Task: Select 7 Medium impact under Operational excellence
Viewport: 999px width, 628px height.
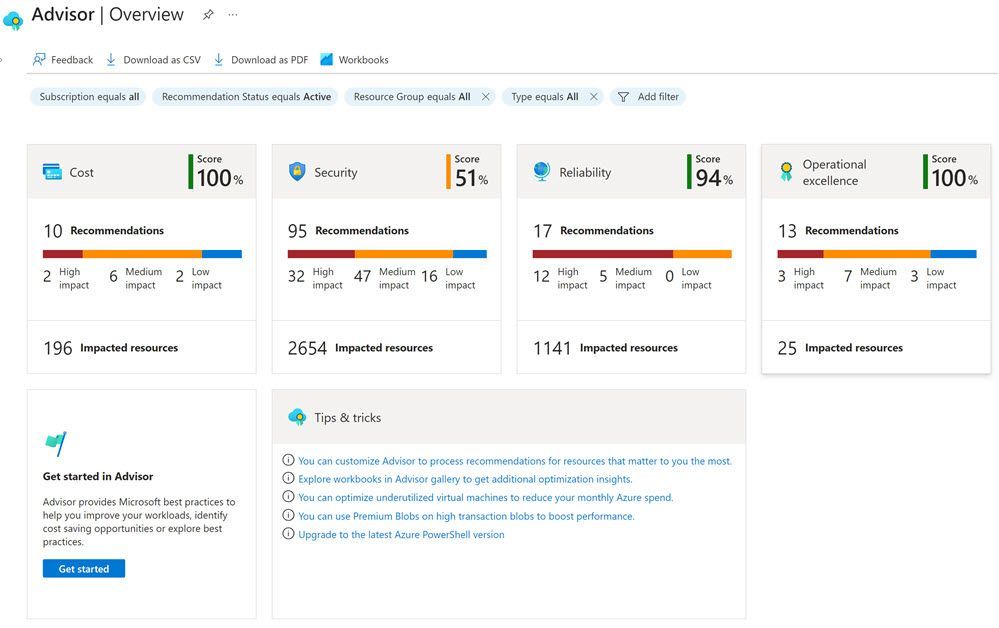Action: point(870,278)
